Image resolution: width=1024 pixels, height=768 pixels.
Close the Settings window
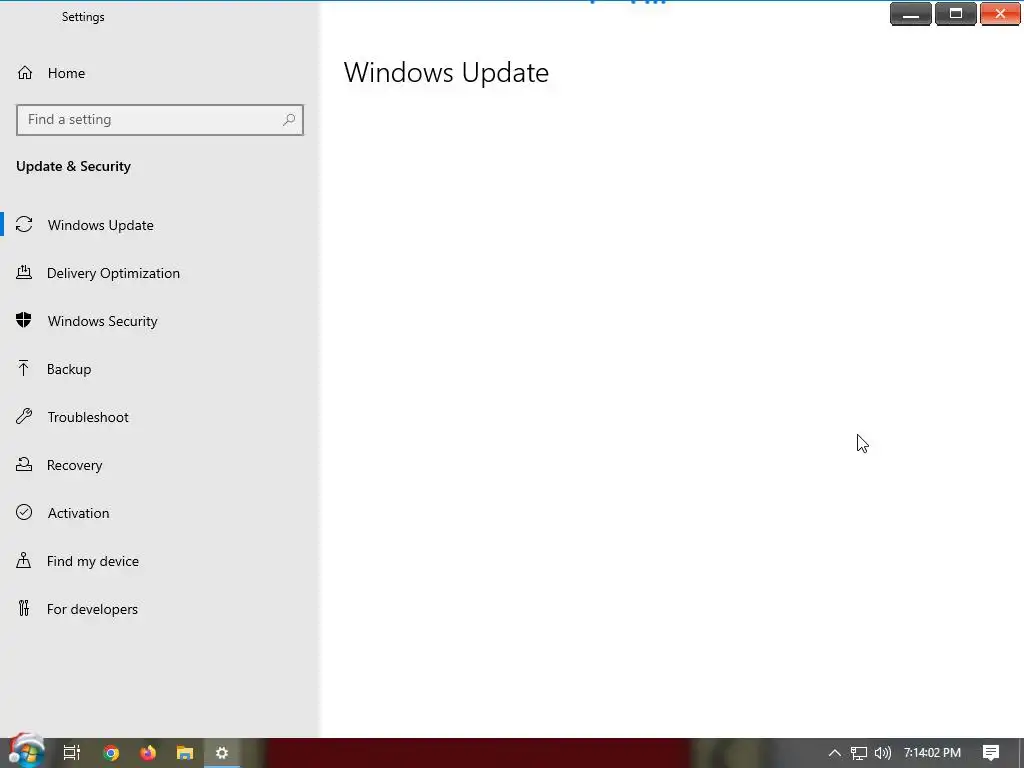point(1000,14)
